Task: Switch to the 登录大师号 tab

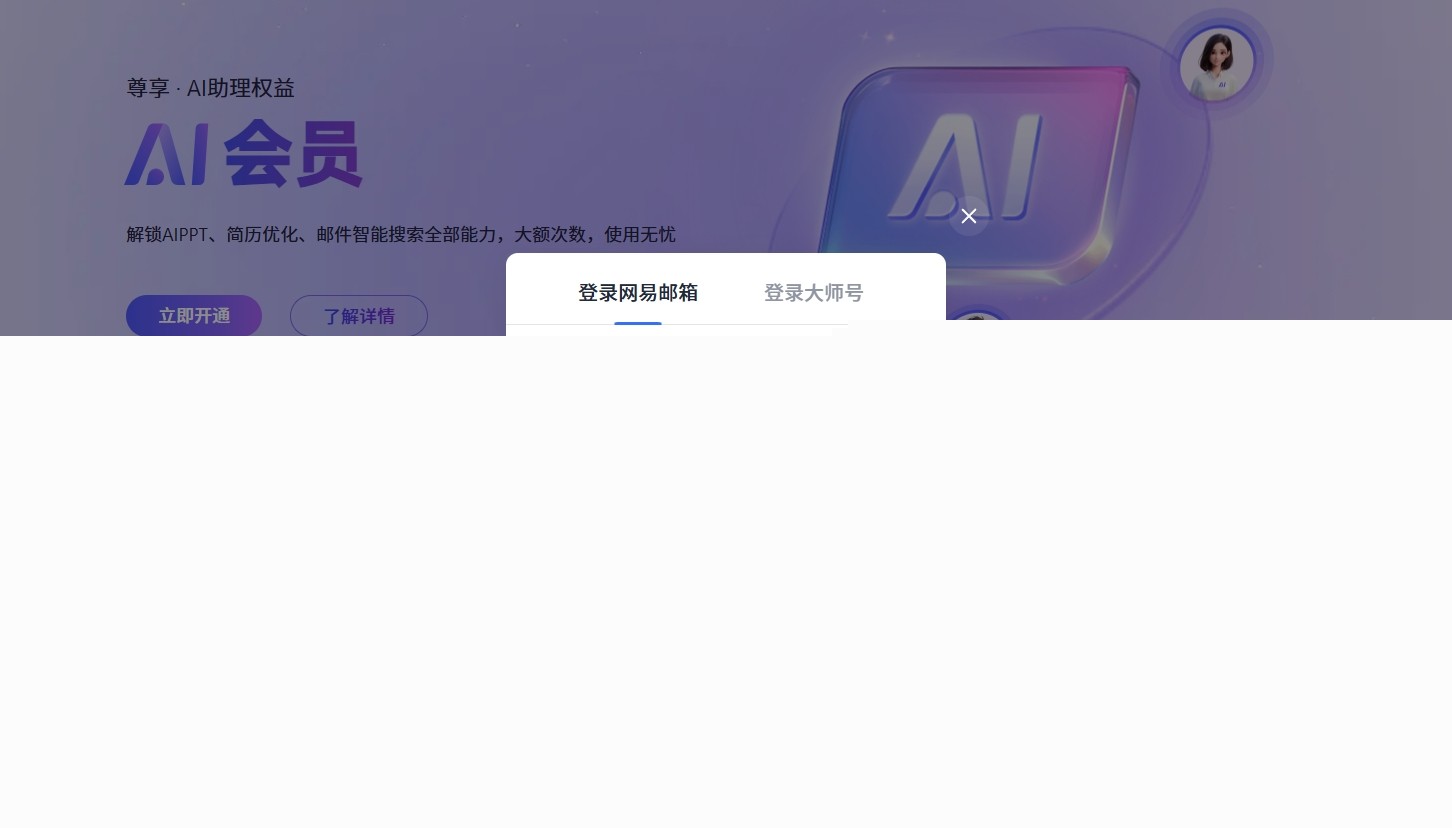Action: click(813, 293)
